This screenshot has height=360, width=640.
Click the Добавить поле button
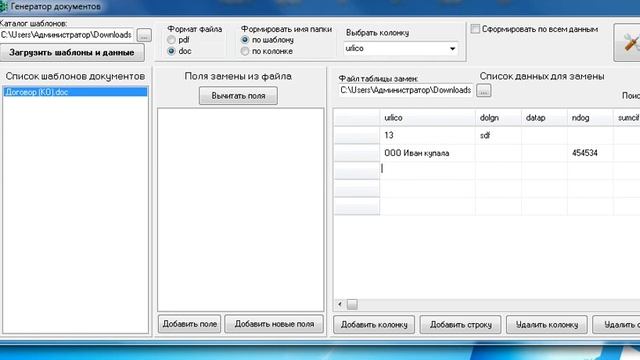tap(189, 324)
